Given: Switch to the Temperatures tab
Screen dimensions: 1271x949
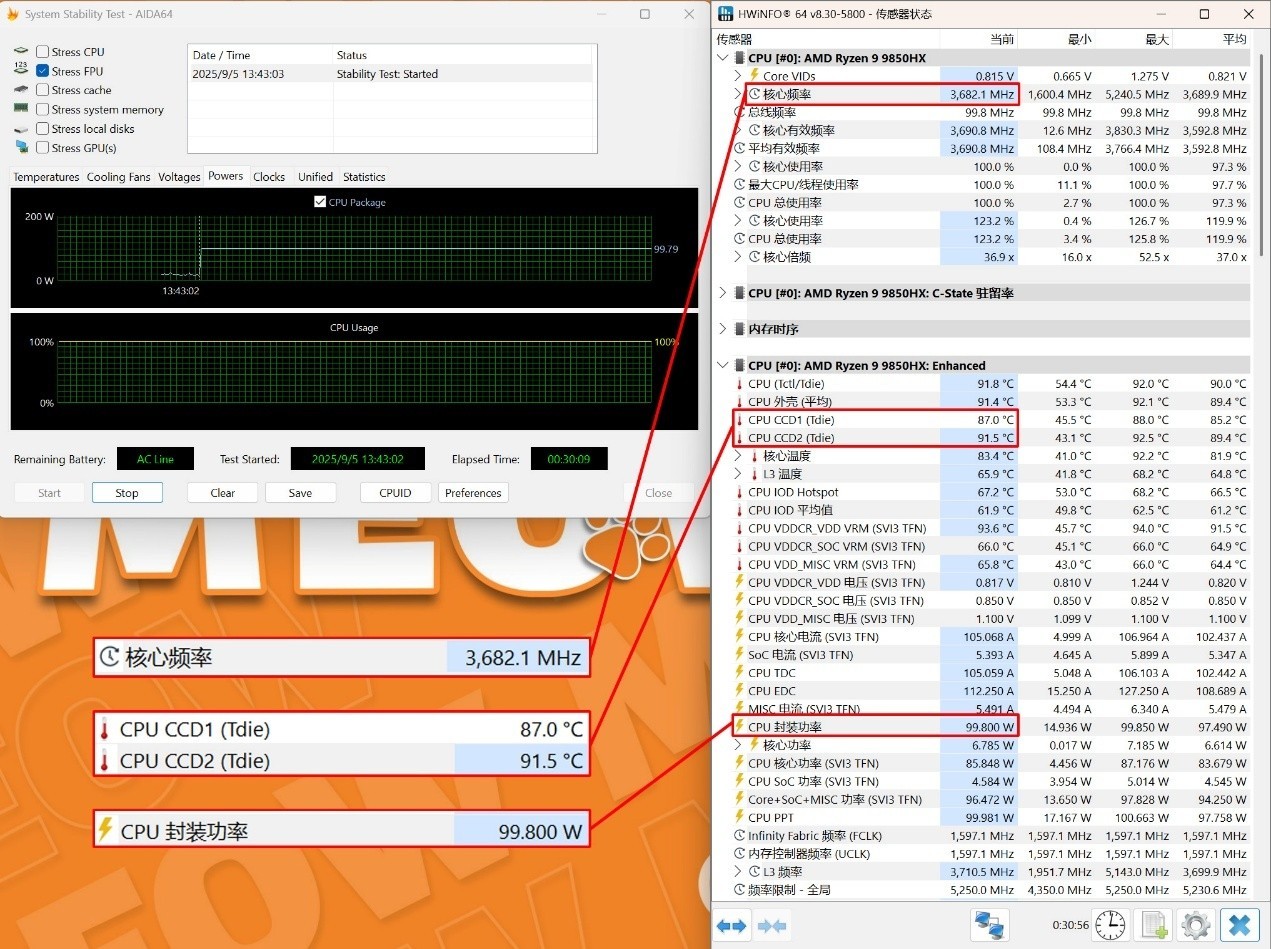Looking at the screenshot, I should tap(46, 177).
